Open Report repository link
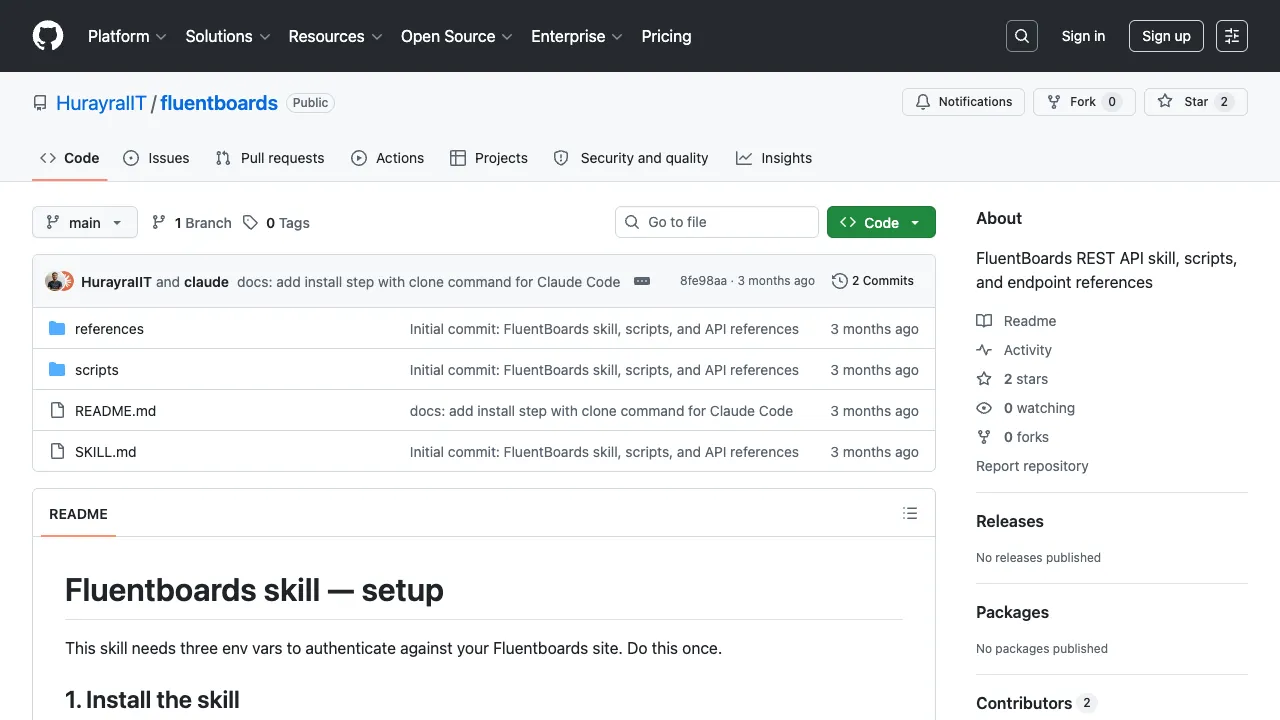The height and width of the screenshot is (720, 1280). 1032,466
